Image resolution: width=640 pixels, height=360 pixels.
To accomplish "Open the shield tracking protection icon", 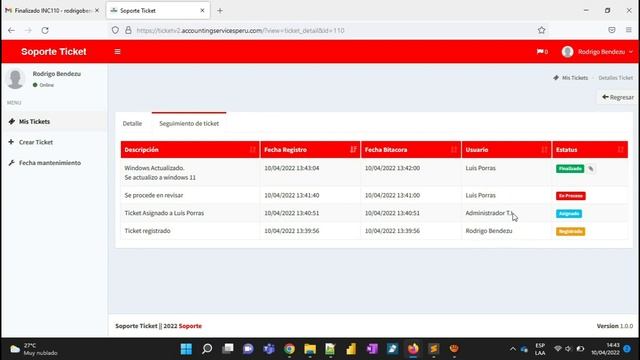I will (115, 30).
